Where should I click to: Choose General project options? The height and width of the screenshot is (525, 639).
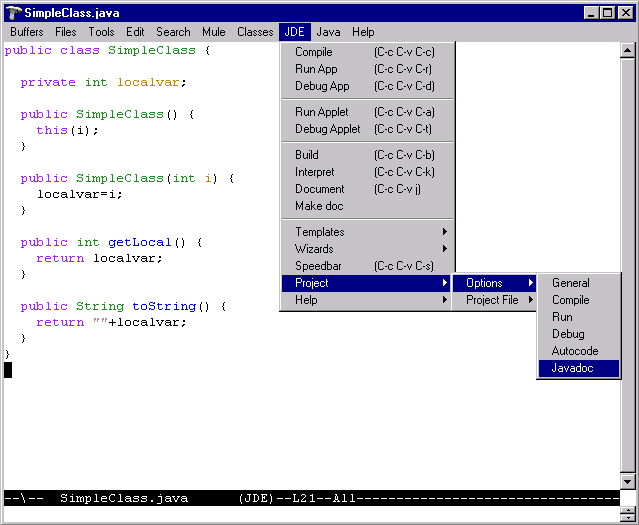click(579, 283)
